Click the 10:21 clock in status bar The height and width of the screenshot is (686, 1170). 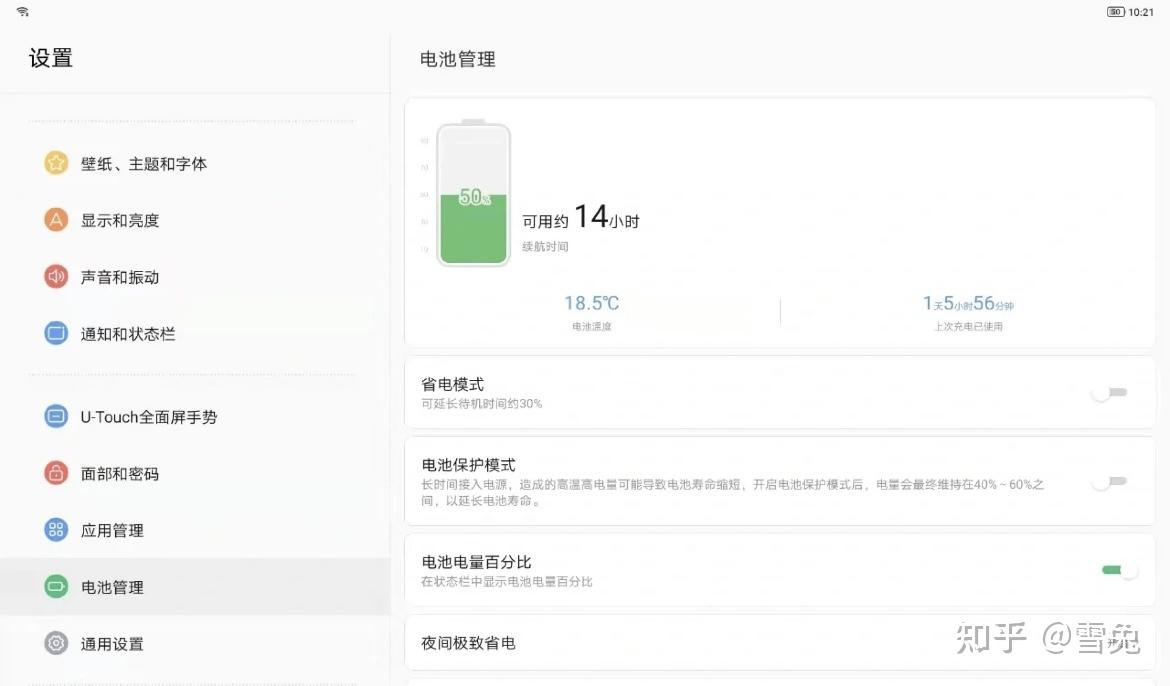pyautogui.click(x=1141, y=12)
